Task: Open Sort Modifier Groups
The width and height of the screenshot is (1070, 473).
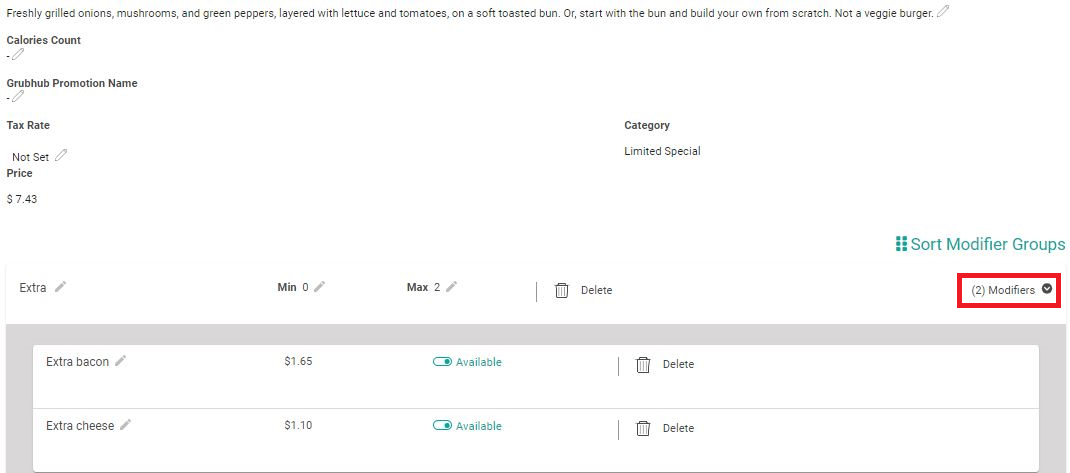Action: pyautogui.click(x=987, y=244)
